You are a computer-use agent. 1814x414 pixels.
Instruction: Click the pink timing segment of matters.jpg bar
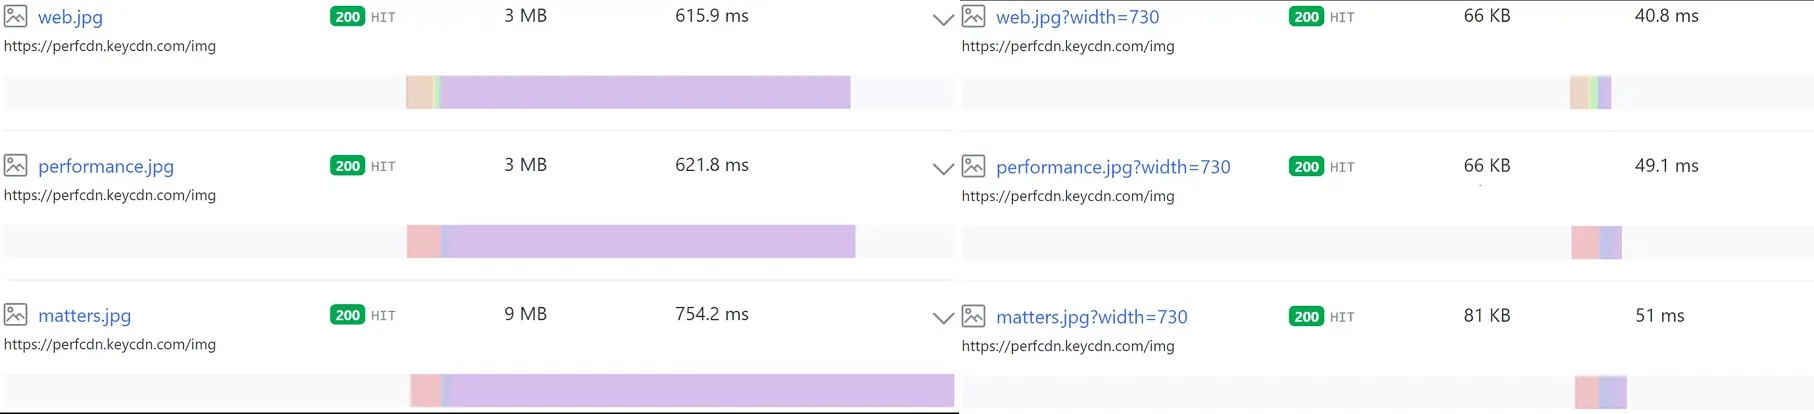426,390
